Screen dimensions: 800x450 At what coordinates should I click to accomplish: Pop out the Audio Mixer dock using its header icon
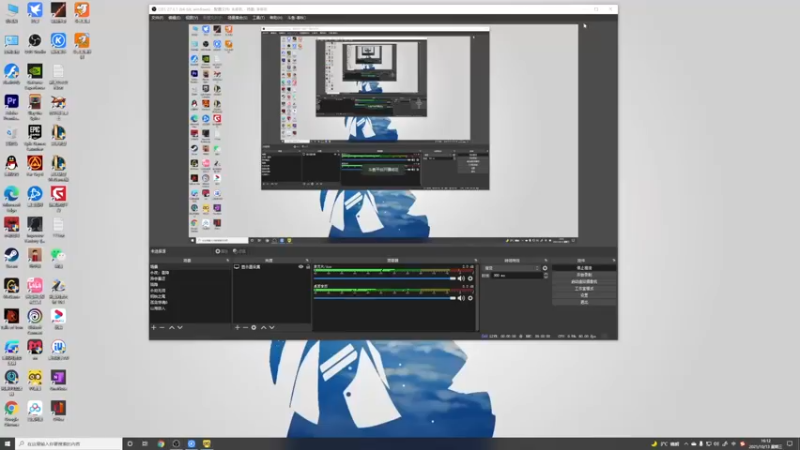click(x=476, y=261)
